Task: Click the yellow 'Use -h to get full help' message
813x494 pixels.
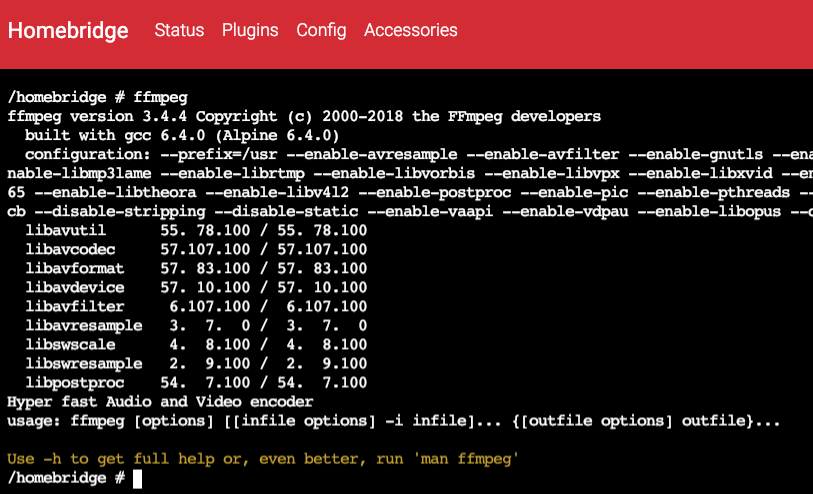Action: click(263, 459)
